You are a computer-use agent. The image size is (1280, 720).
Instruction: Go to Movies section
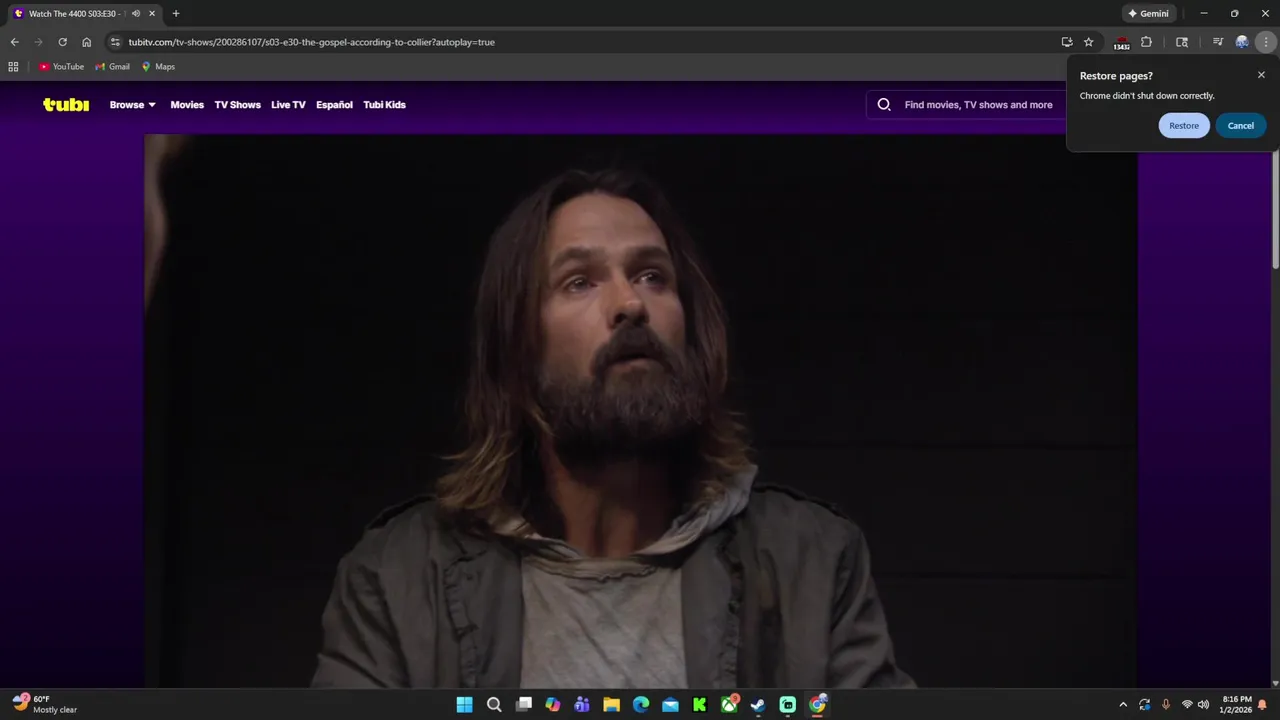(x=187, y=105)
